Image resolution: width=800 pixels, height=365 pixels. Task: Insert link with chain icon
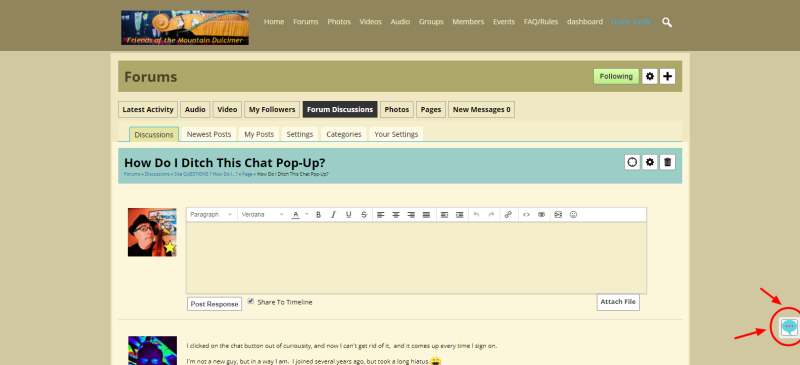coord(508,215)
